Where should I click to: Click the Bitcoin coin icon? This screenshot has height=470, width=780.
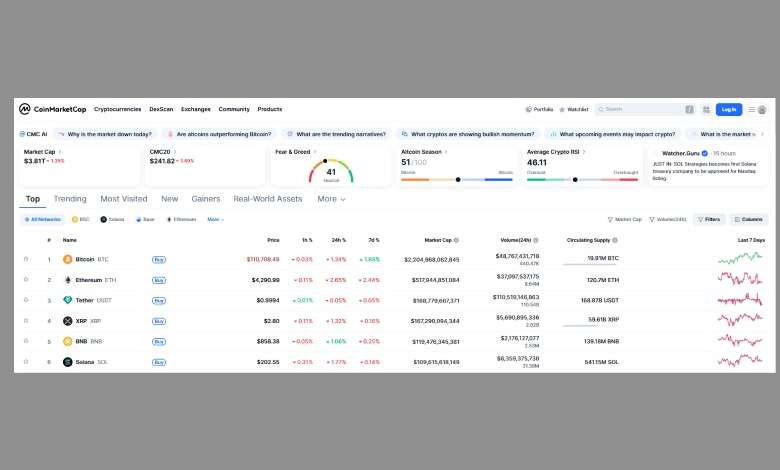(x=68, y=259)
